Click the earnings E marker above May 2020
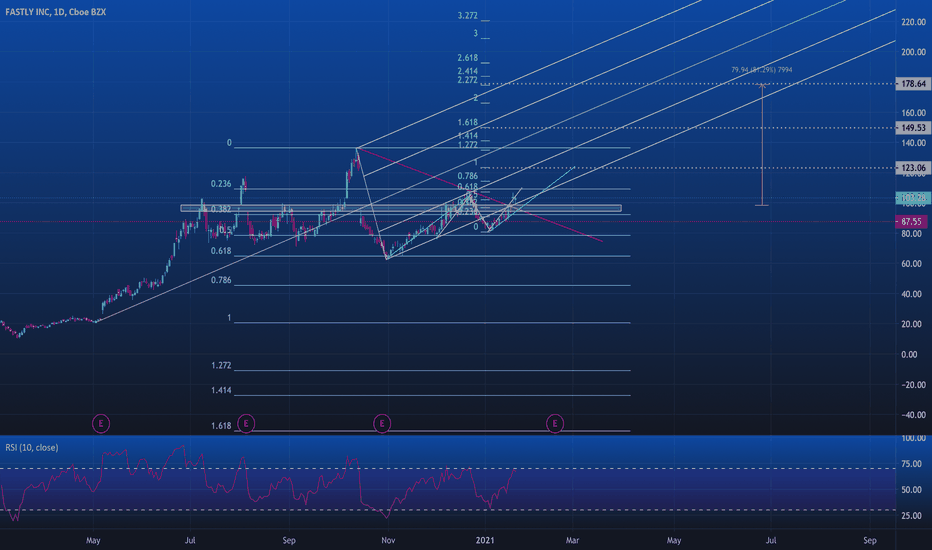This screenshot has height=550, width=932. 100,424
